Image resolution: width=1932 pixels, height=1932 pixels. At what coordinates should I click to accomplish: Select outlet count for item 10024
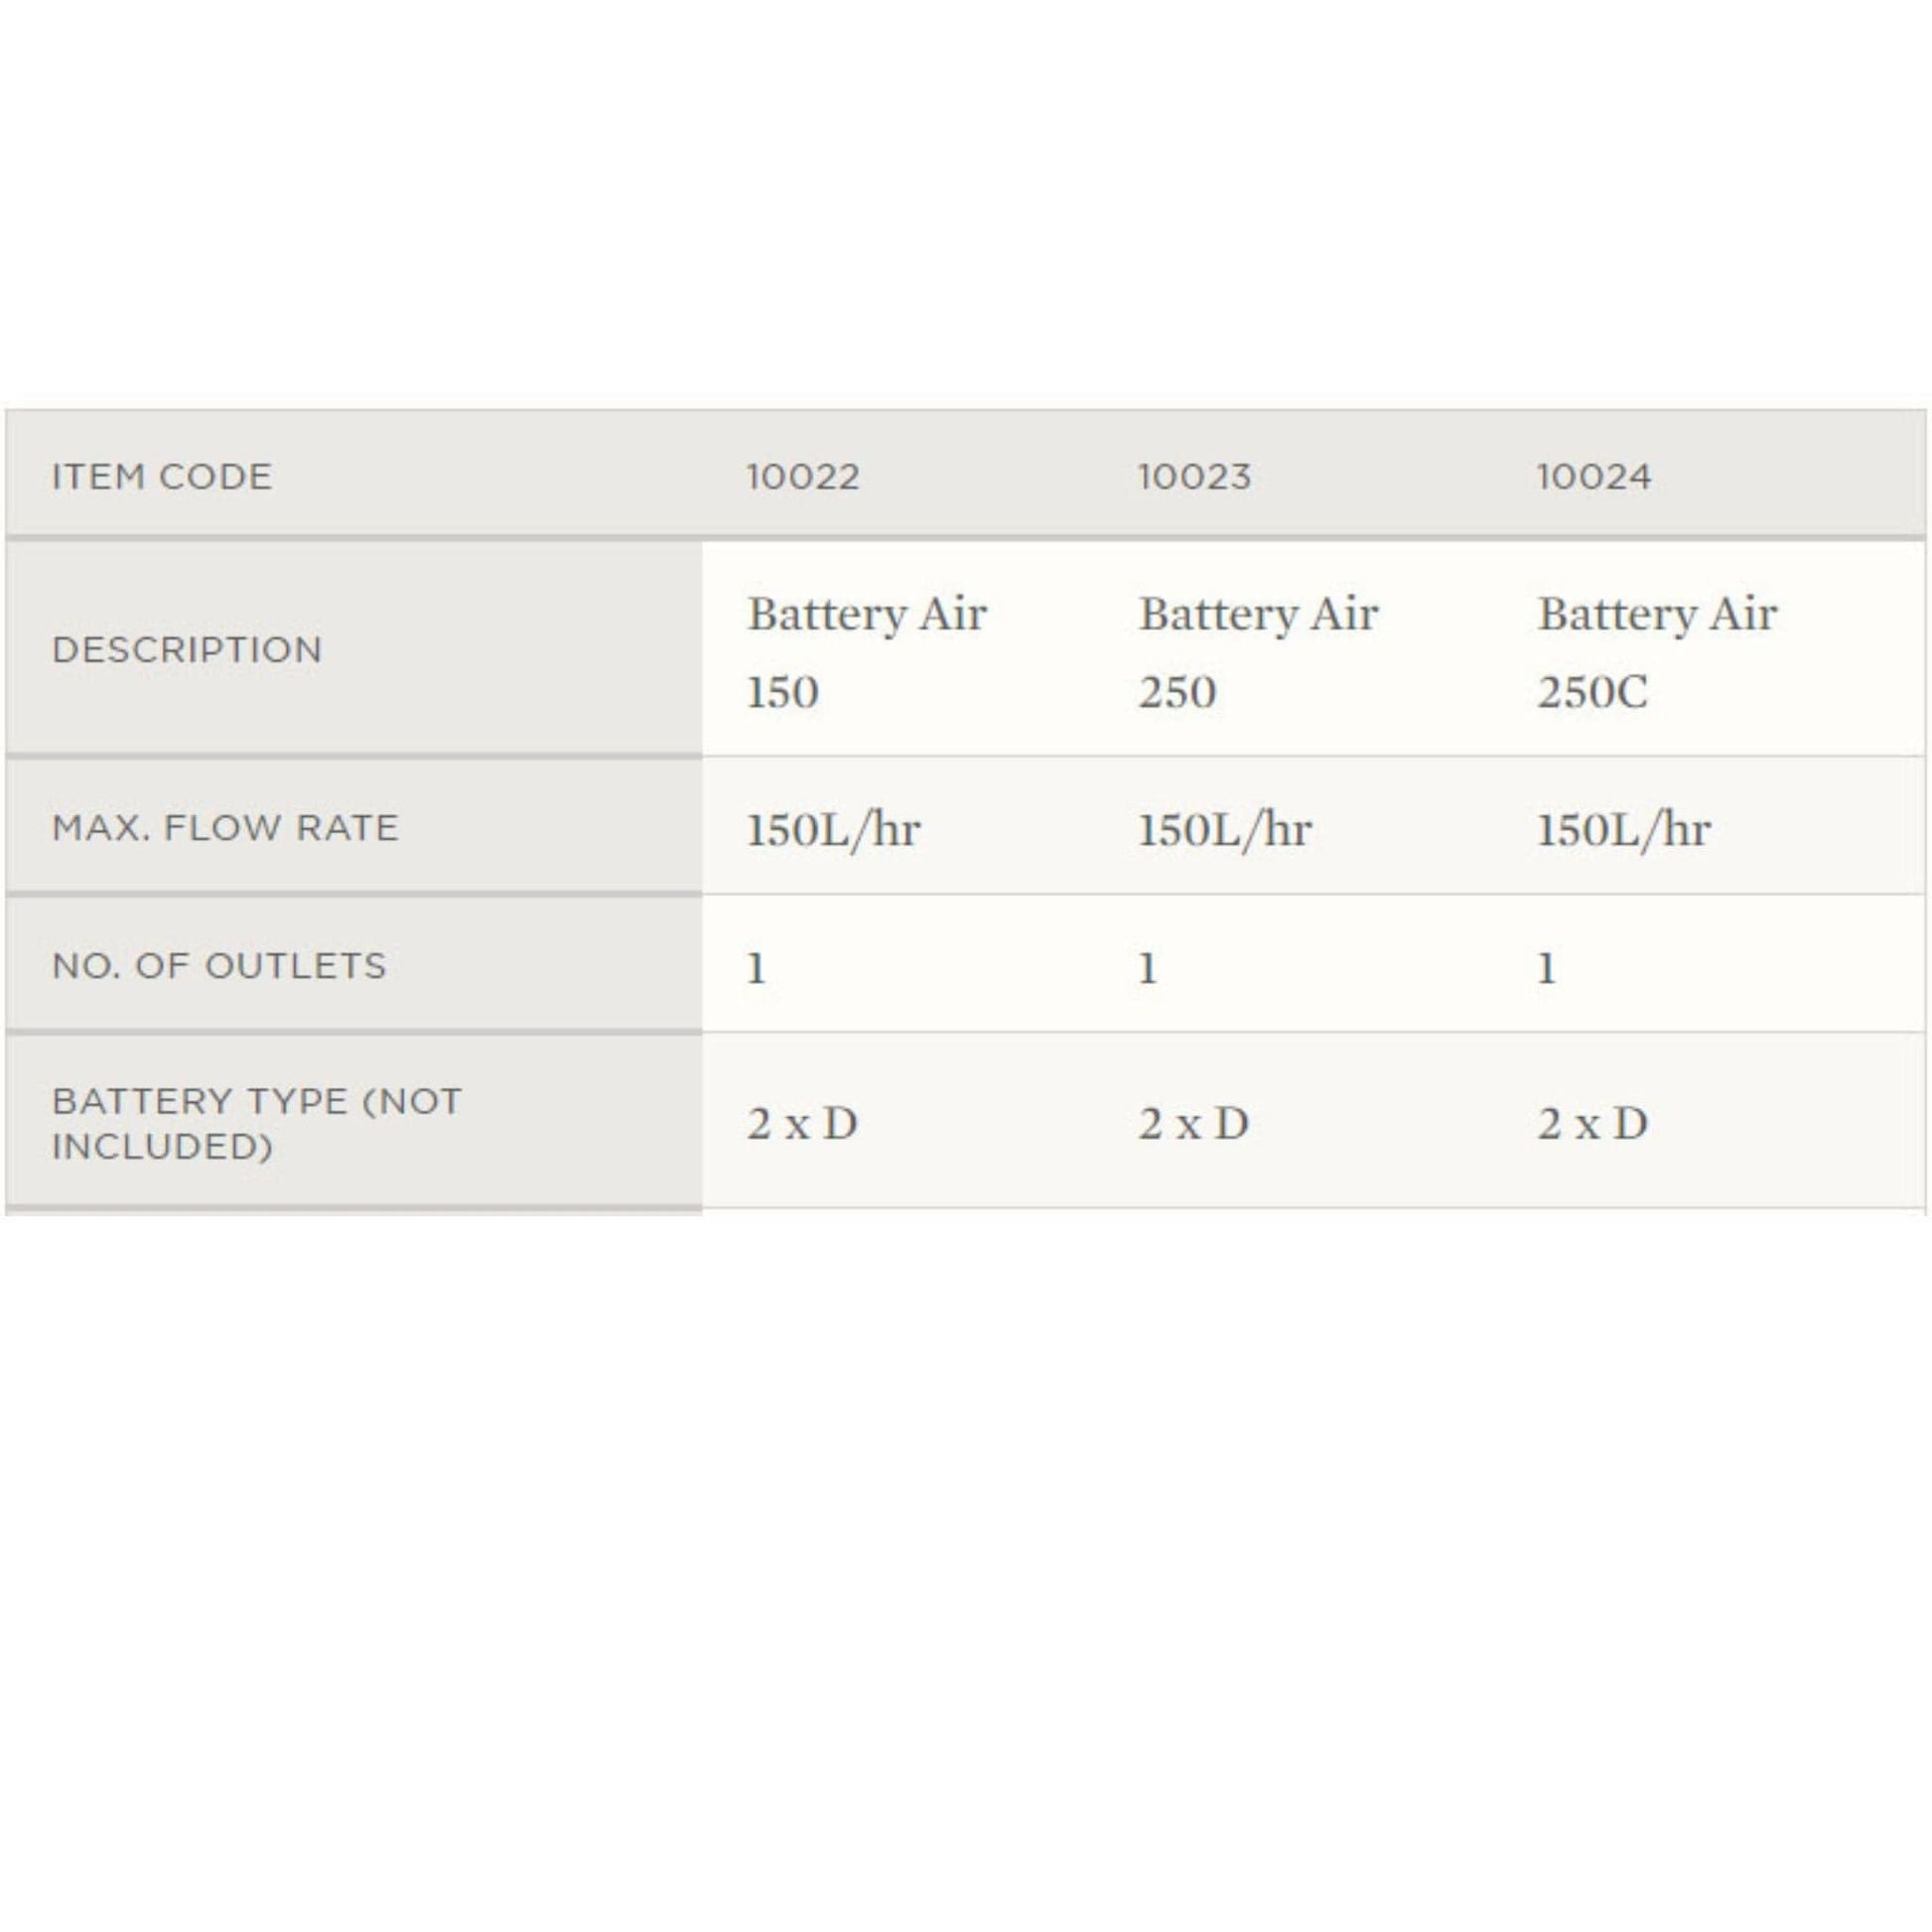tap(1546, 968)
